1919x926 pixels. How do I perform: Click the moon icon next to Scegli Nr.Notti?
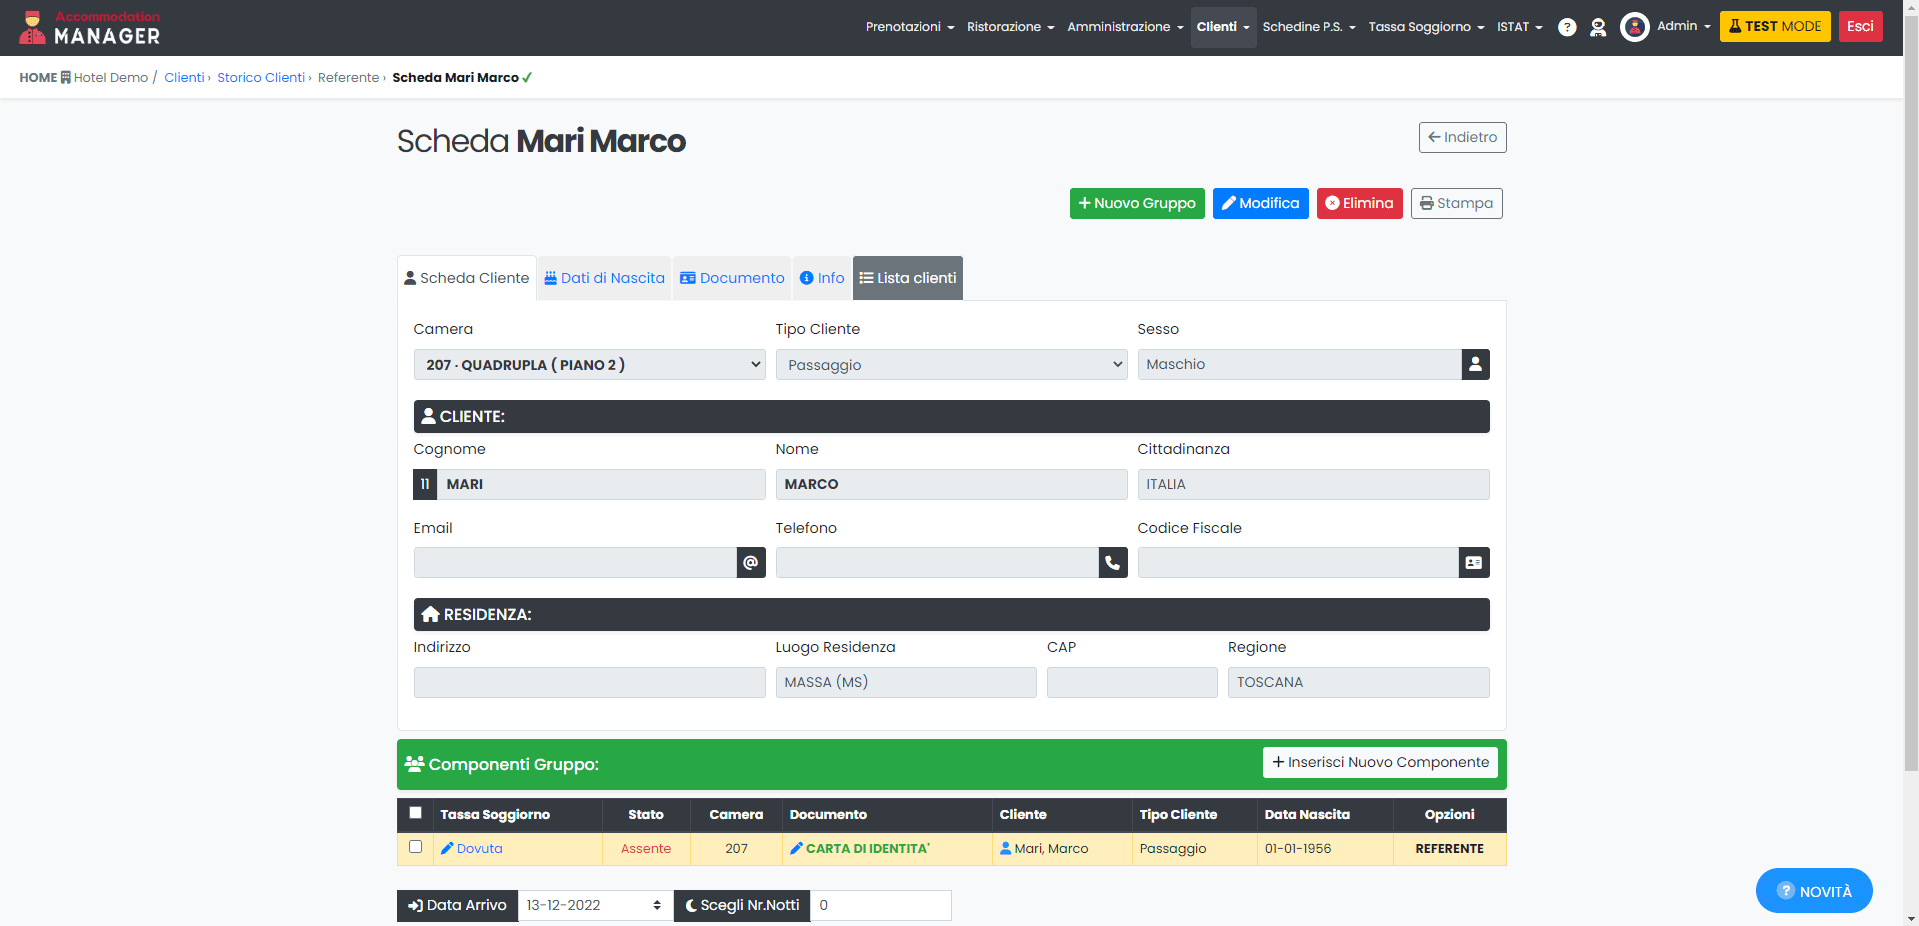(x=694, y=905)
